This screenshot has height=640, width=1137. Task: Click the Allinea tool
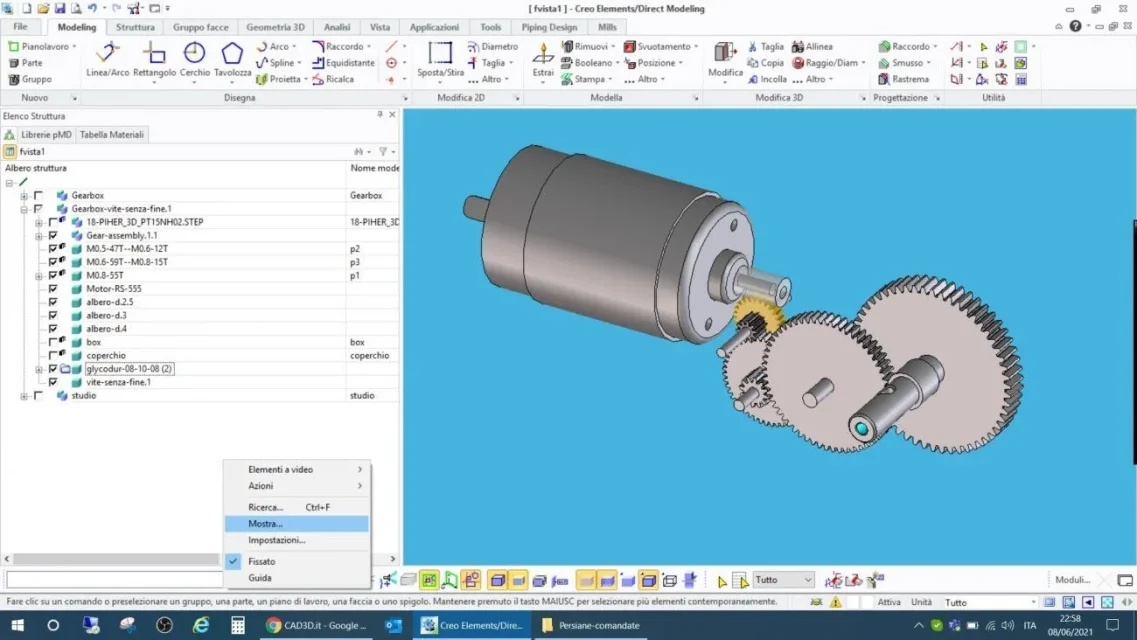coord(813,46)
